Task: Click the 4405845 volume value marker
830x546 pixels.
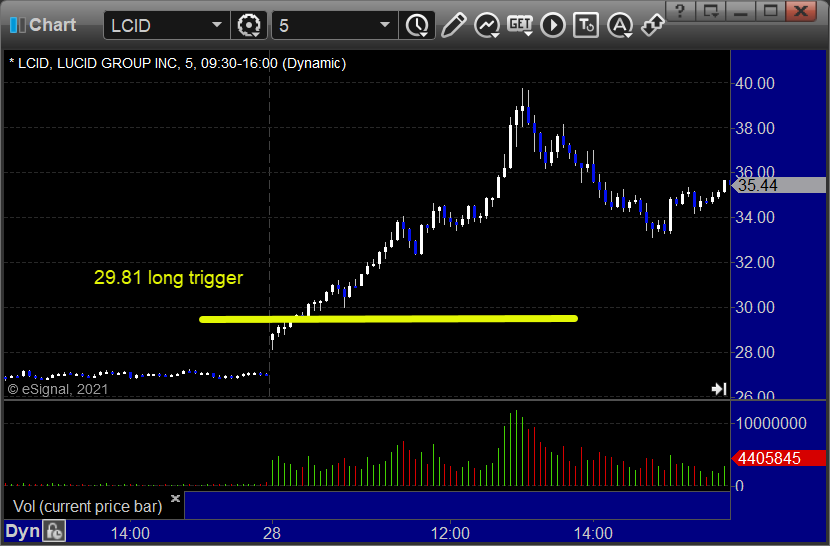Action: 779,458
